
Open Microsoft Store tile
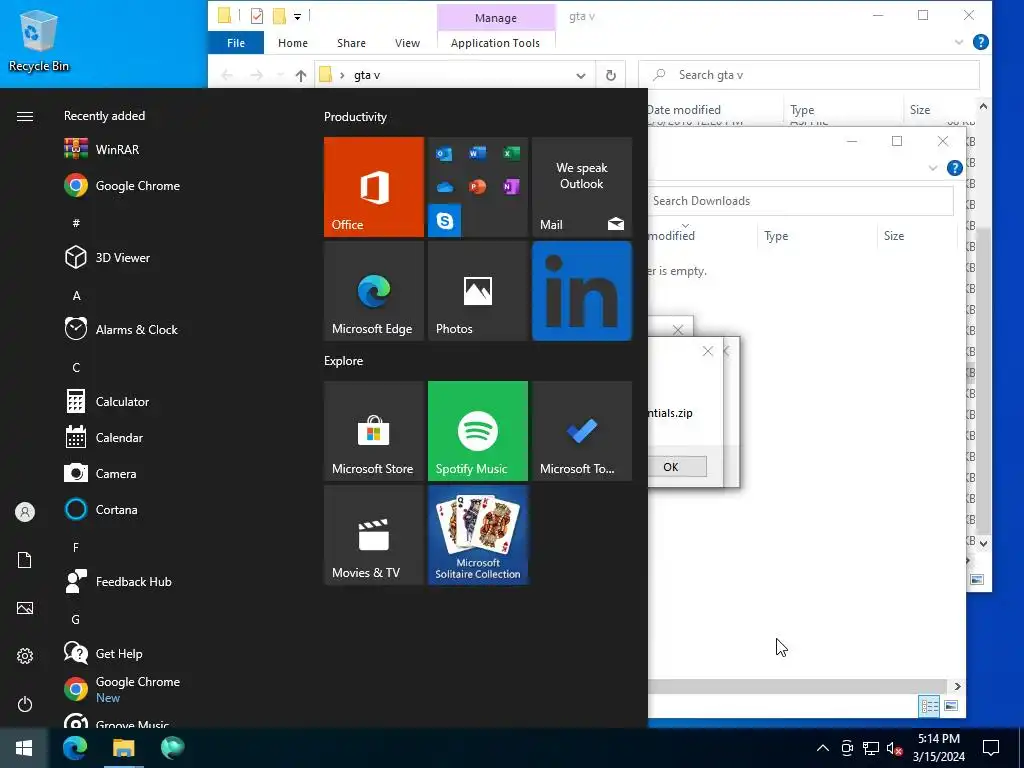374,431
